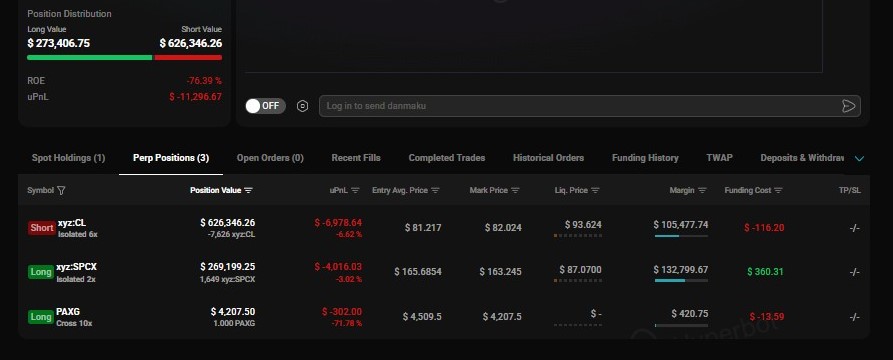Open the Recent Fills tab
This screenshot has width=893, height=360.
point(356,158)
